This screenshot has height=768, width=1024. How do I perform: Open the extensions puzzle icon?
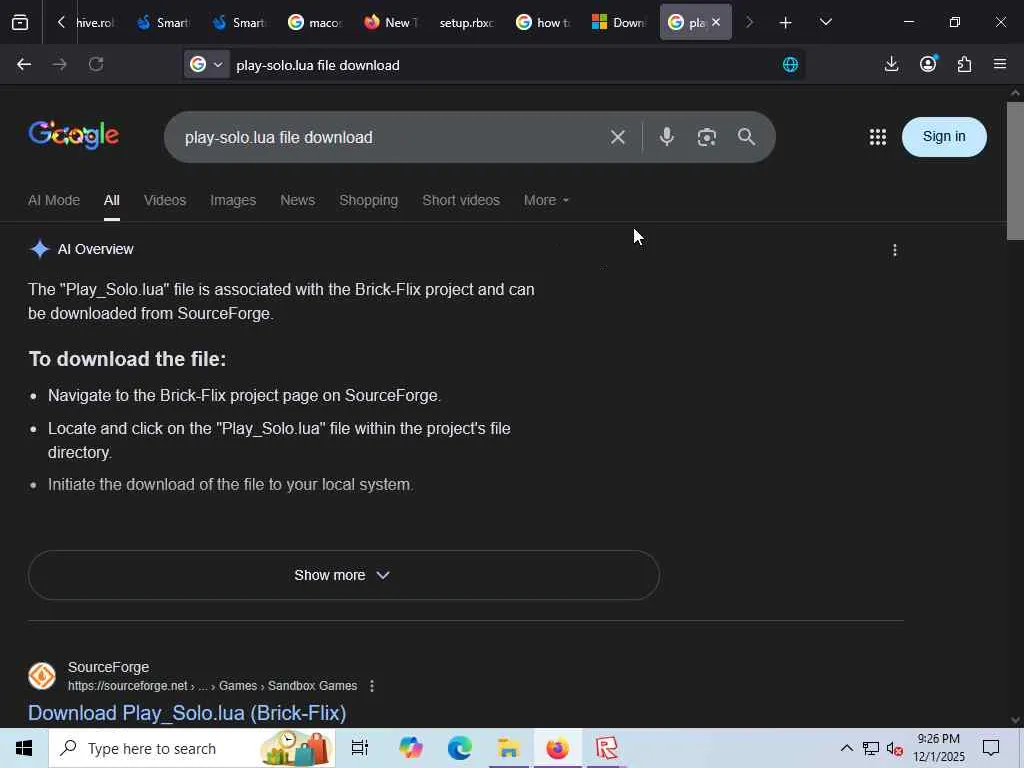click(x=965, y=64)
